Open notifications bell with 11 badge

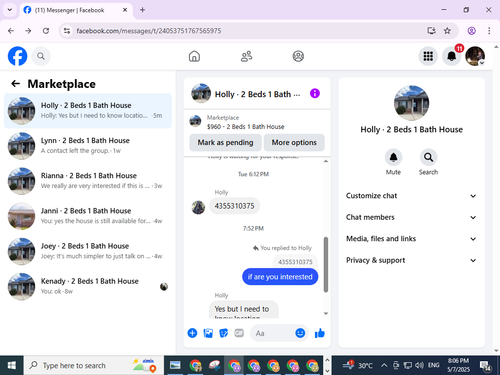coord(452,56)
